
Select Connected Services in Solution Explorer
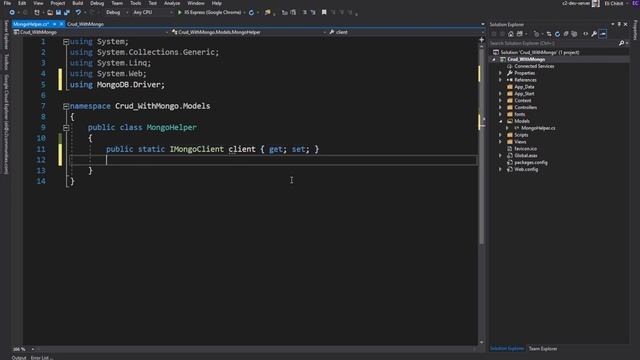(534, 67)
